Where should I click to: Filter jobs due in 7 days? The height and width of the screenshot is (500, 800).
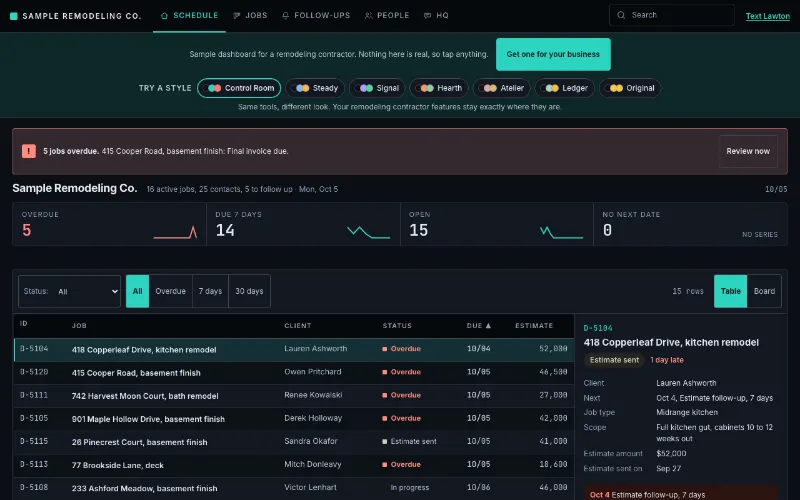coord(210,291)
